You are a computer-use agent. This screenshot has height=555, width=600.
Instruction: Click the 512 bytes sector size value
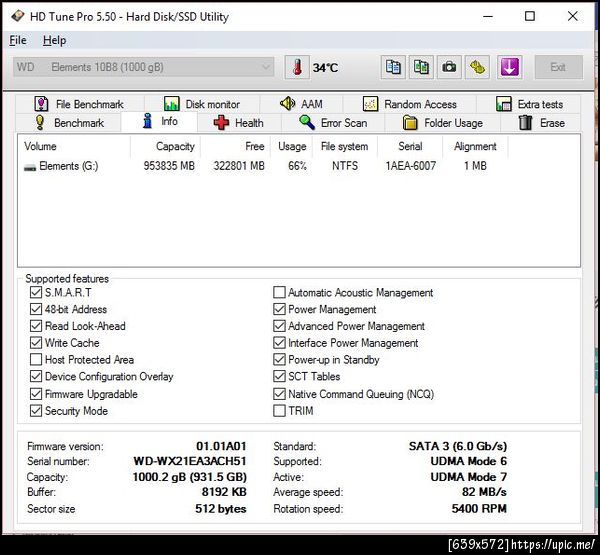point(220,509)
